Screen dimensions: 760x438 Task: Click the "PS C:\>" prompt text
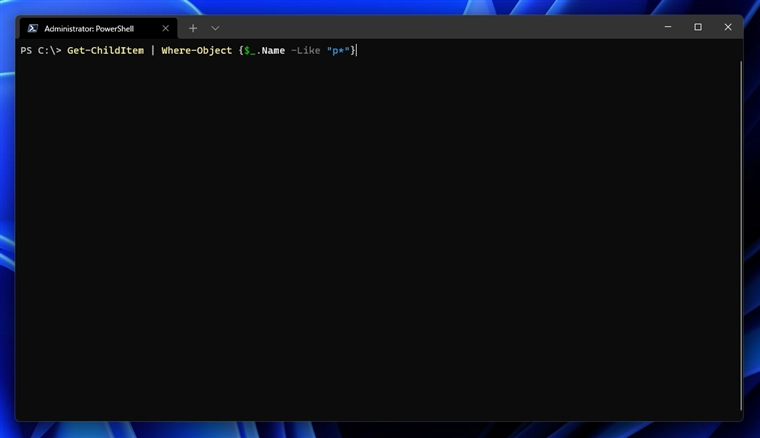(41, 50)
